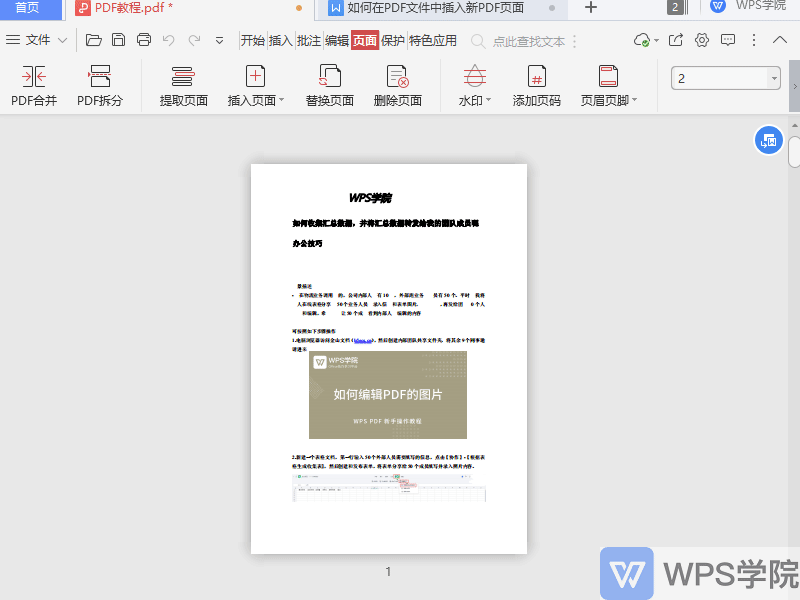Click the scrollbar up arrow
800x600 pixels.
tap(794, 125)
